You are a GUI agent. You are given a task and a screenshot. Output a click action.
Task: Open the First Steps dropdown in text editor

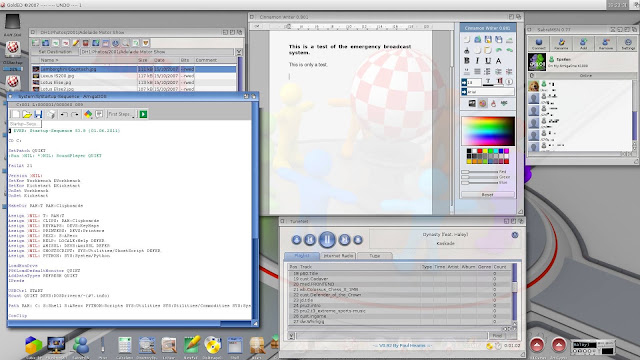click(x=121, y=114)
